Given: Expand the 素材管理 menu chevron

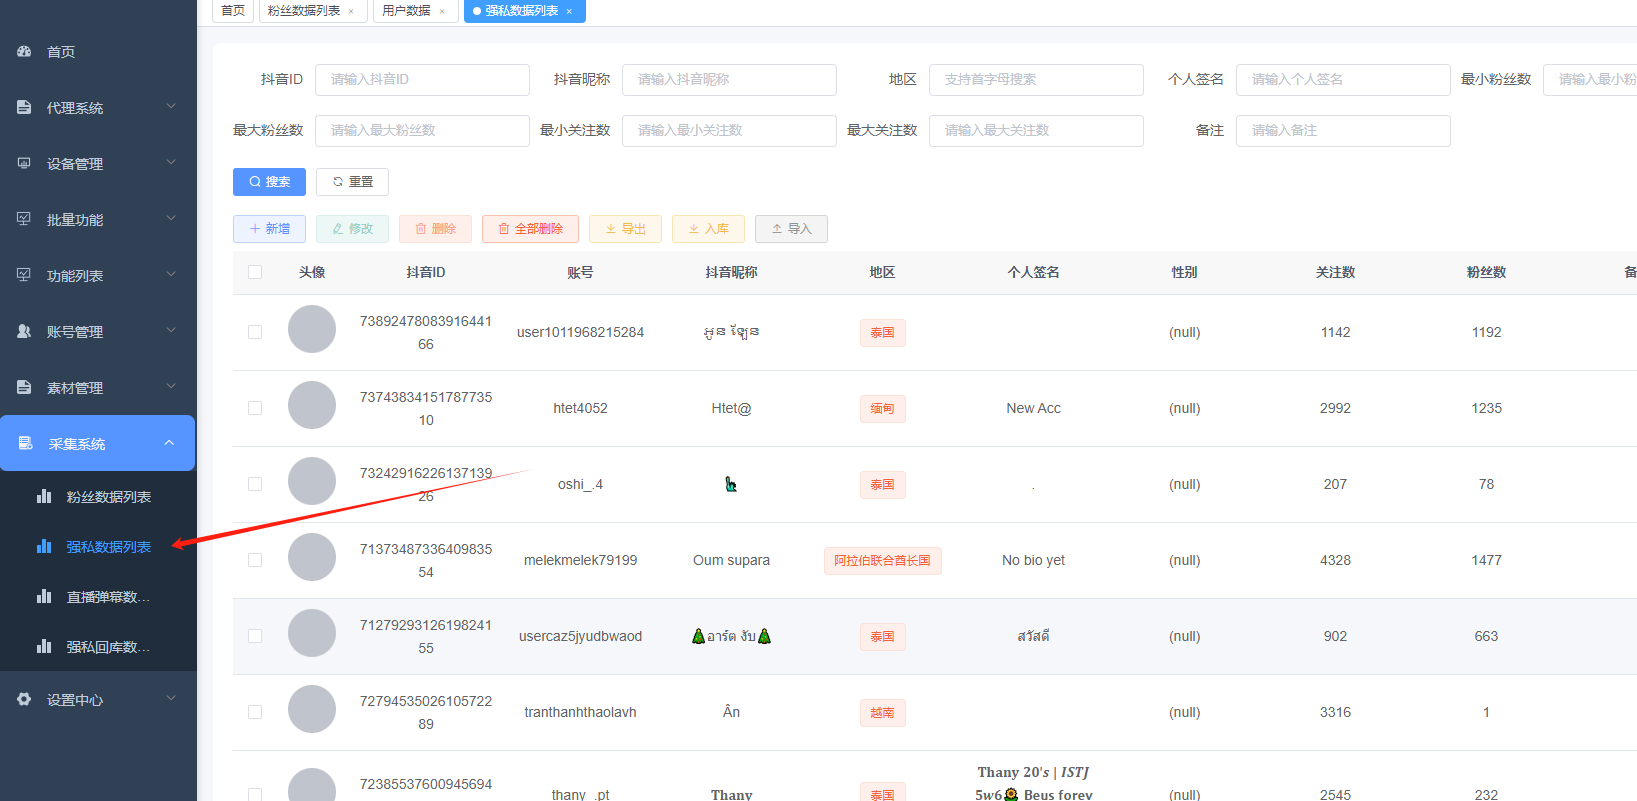Looking at the screenshot, I should [171, 386].
